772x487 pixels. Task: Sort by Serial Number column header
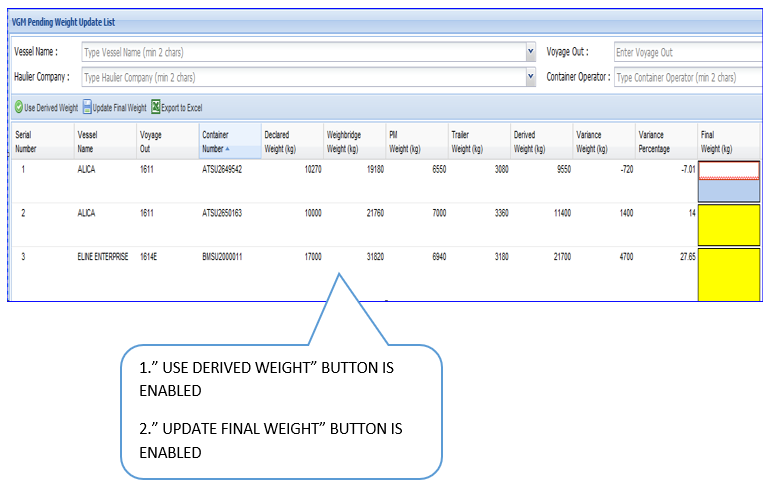[x=42, y=141]
